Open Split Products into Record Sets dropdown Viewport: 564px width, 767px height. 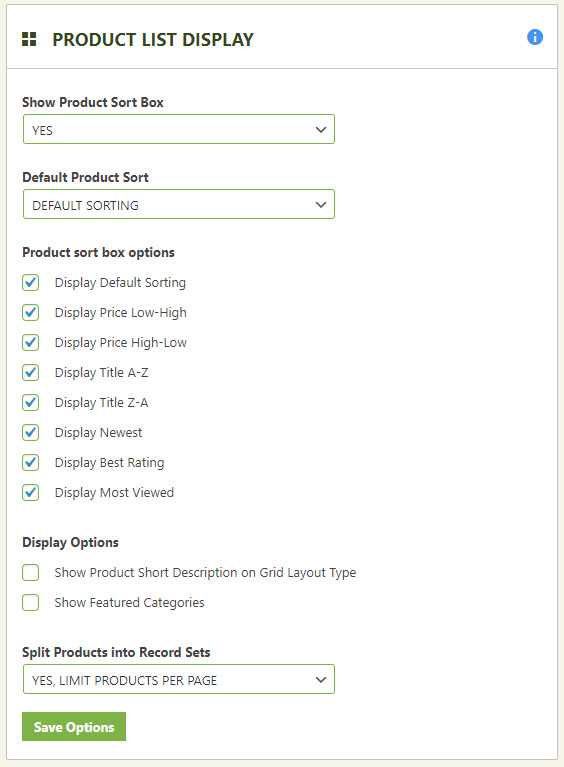pos(179,679)
